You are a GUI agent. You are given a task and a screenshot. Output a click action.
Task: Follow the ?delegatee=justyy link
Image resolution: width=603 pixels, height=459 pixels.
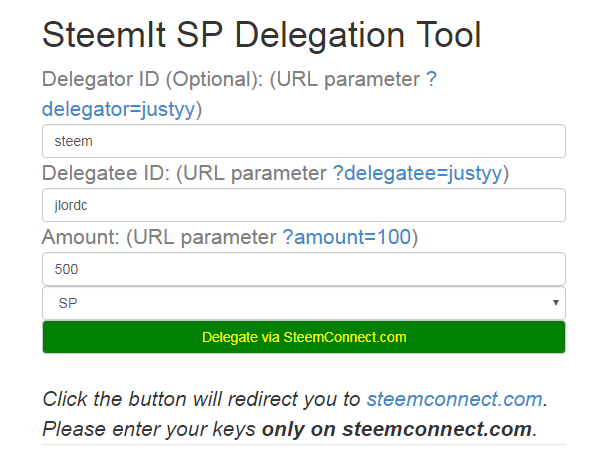click(416, 174)
